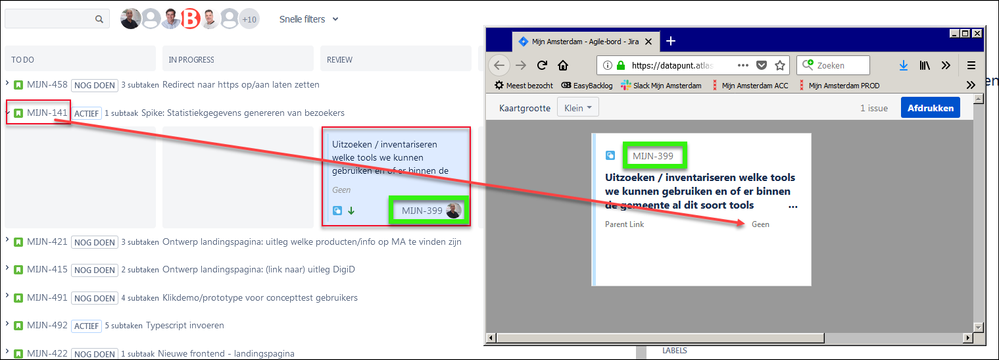The image size is (999, 360).
Task: Expand the MIJN-415 swimlane
Action: [8, 269]
